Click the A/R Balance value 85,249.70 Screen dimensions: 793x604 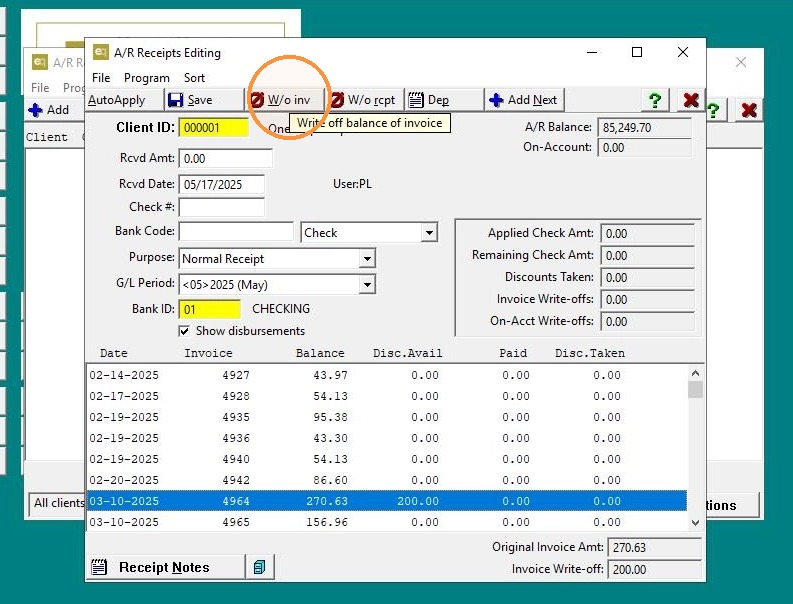point(644,127)
